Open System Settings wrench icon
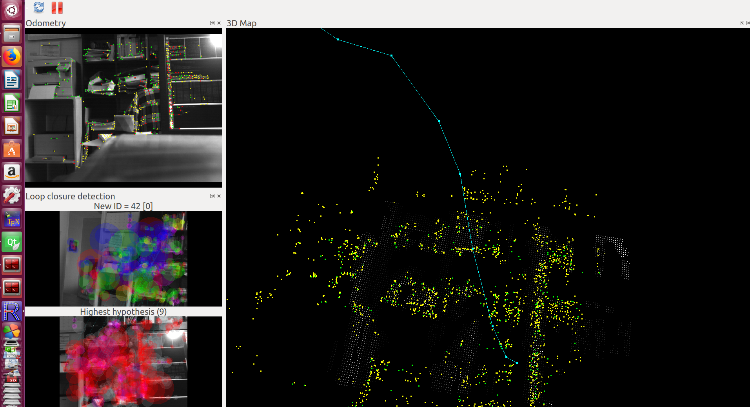 point(12,195)
